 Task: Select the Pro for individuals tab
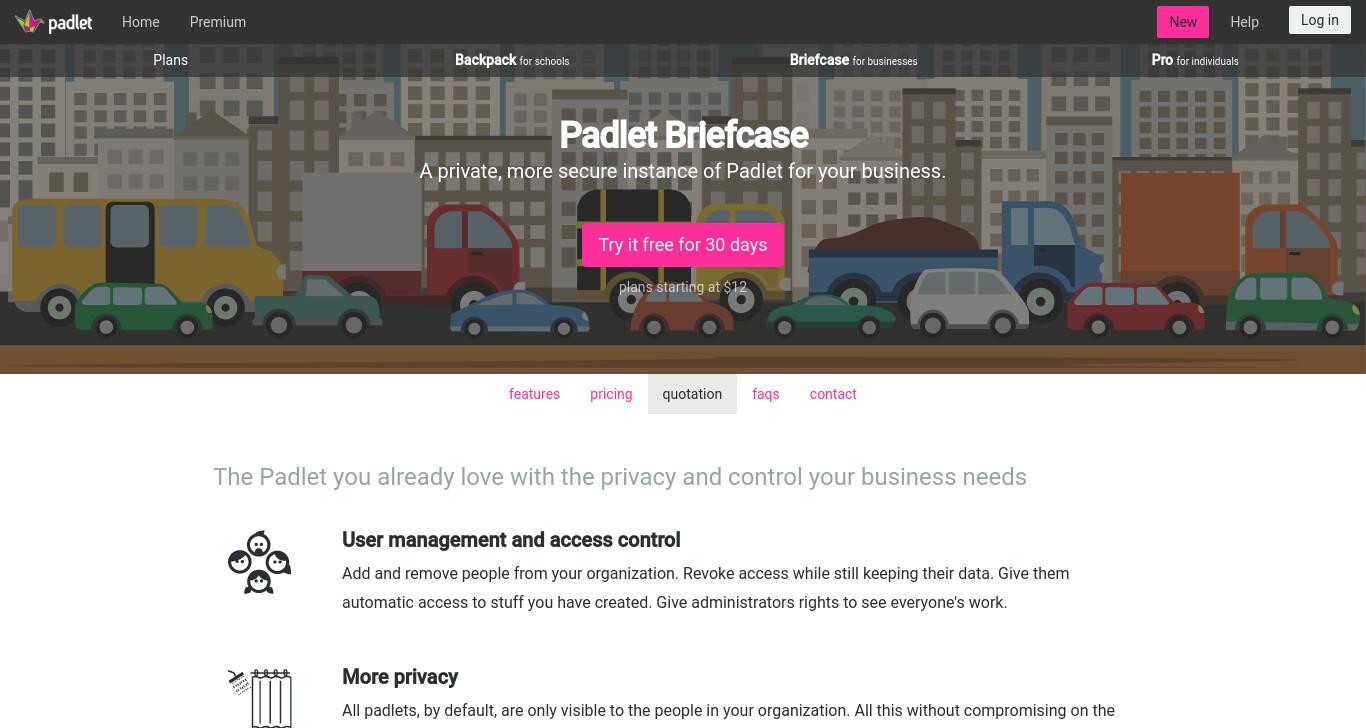(x=1195, y=60)
